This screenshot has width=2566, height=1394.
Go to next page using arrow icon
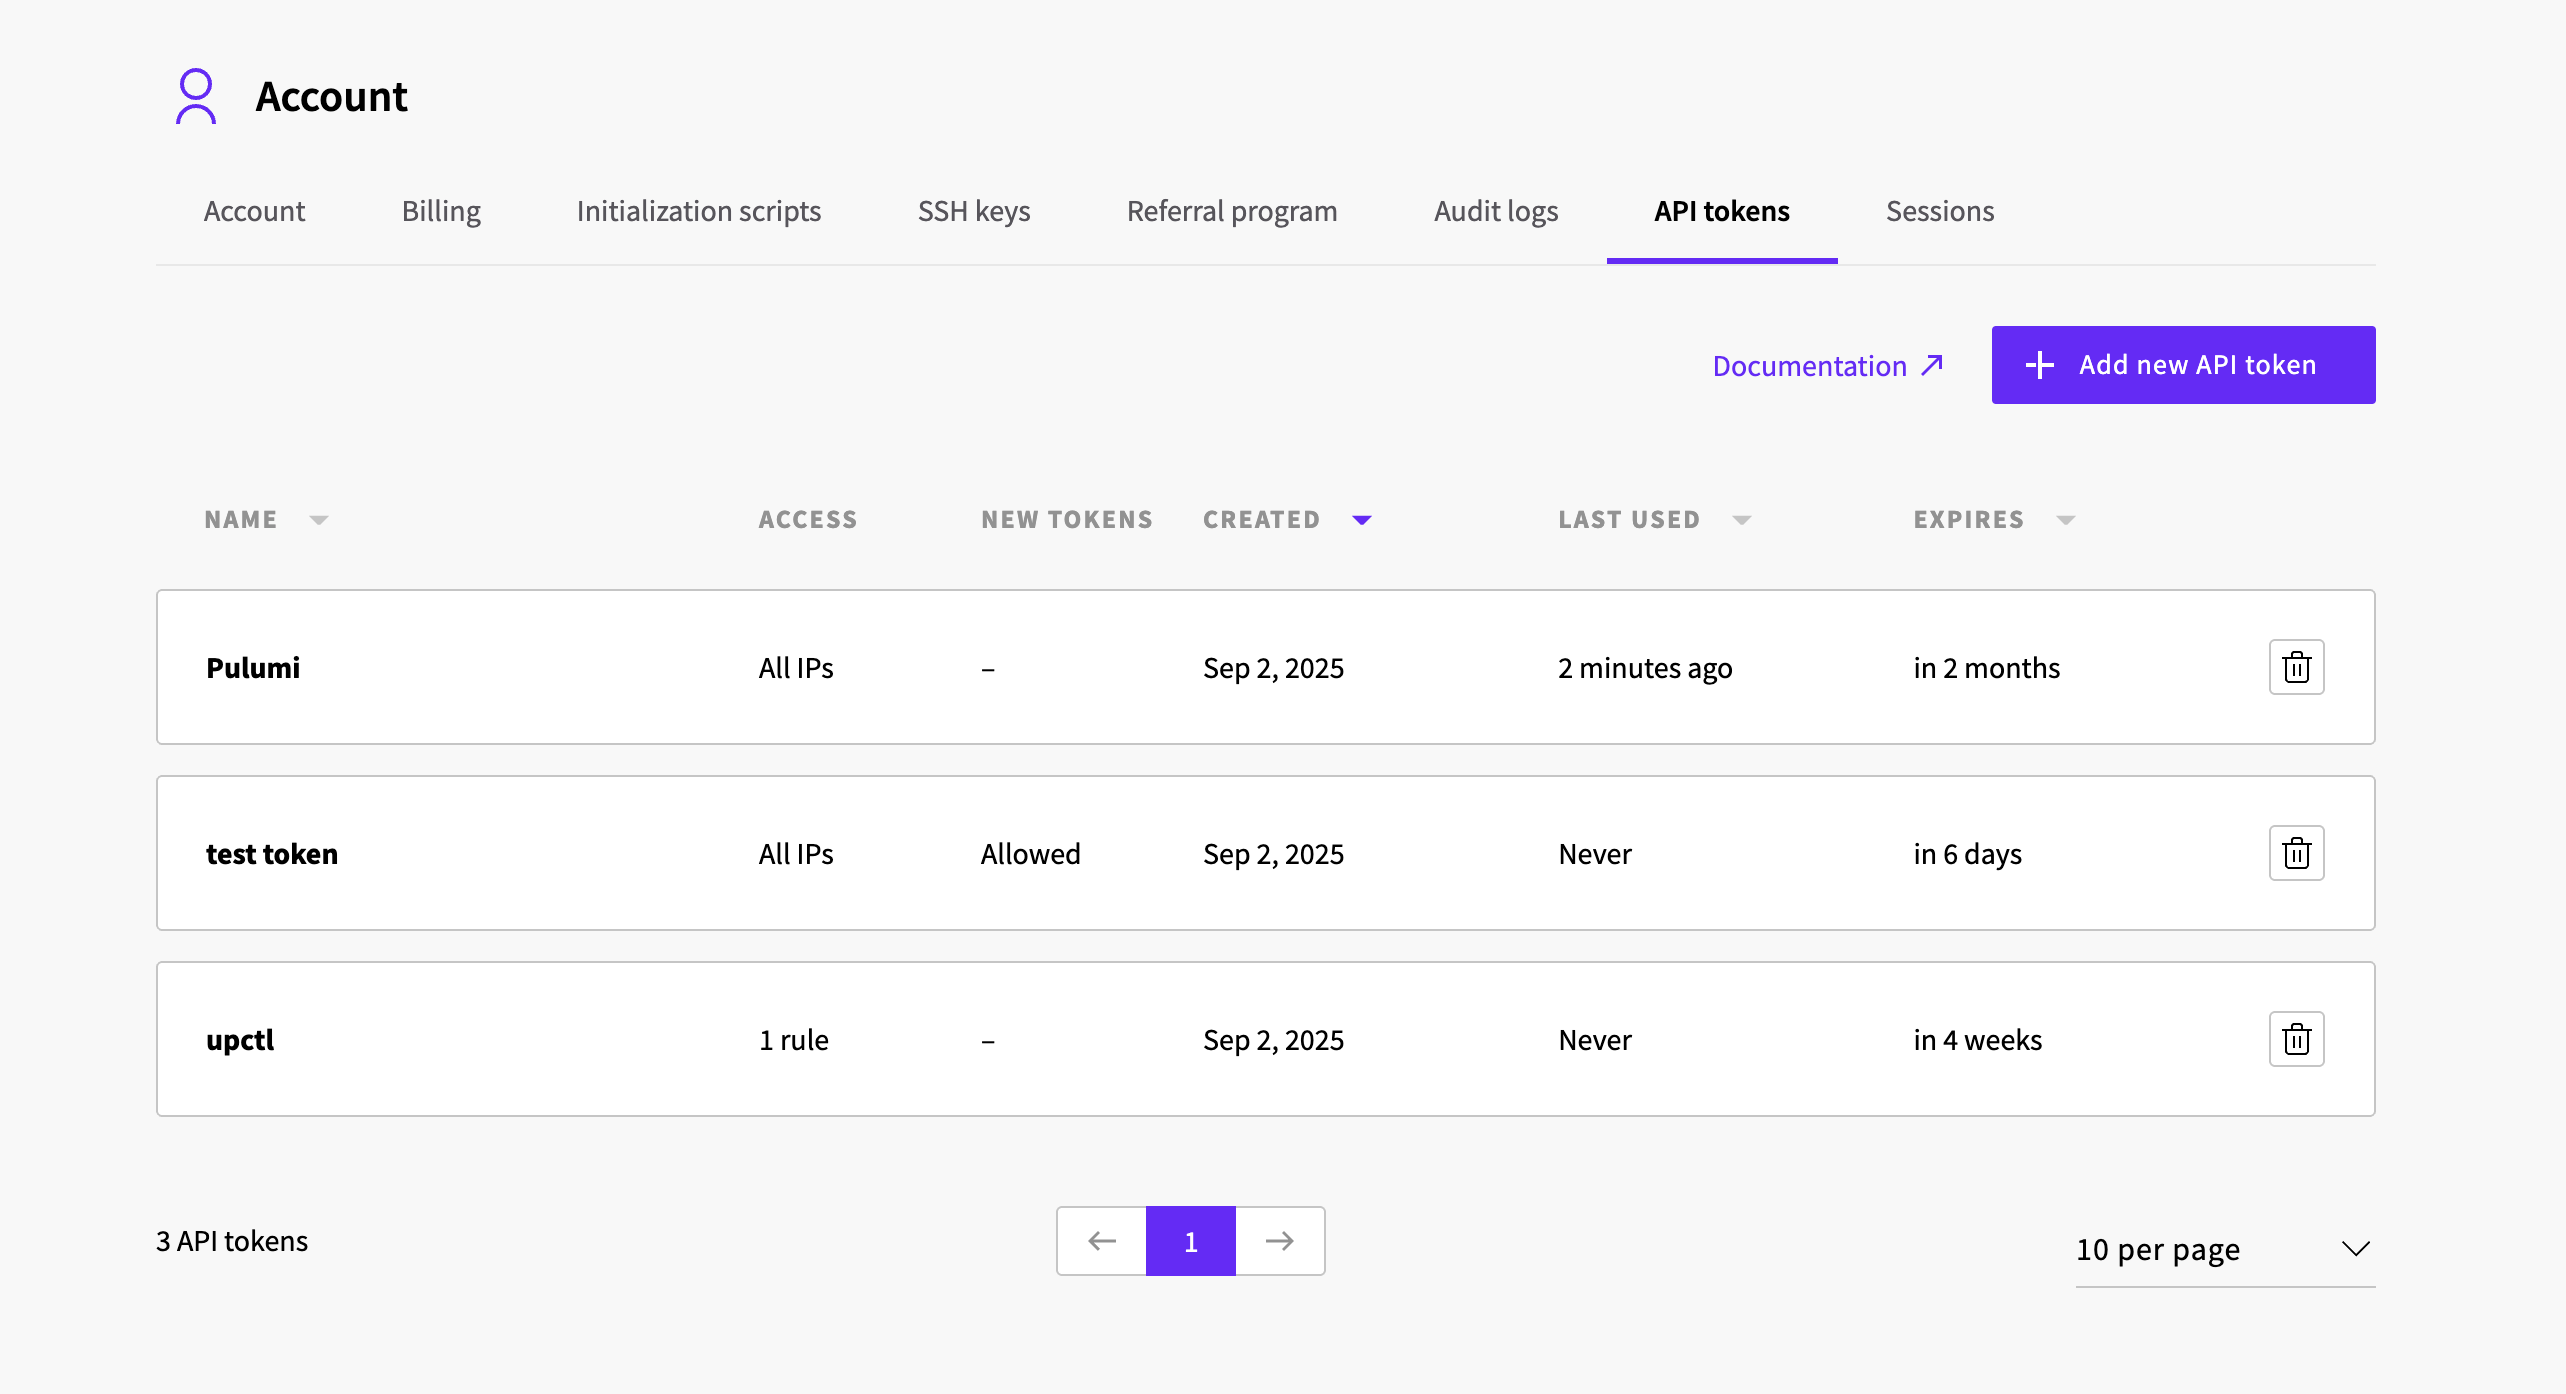click(1279, 1241)
